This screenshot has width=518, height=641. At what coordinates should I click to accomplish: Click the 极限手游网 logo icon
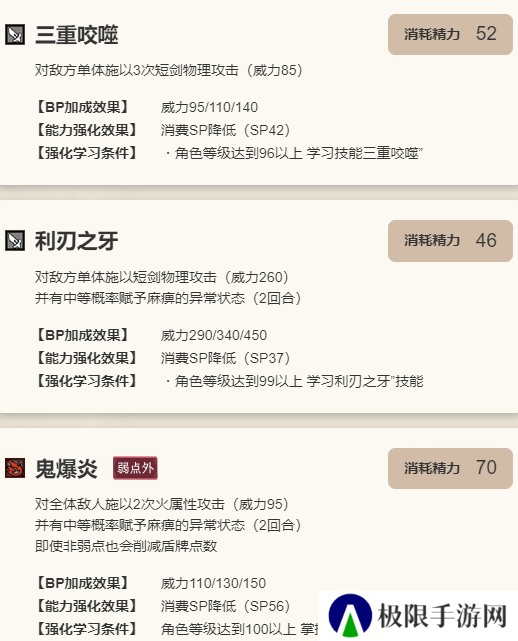tap(350, 615)
